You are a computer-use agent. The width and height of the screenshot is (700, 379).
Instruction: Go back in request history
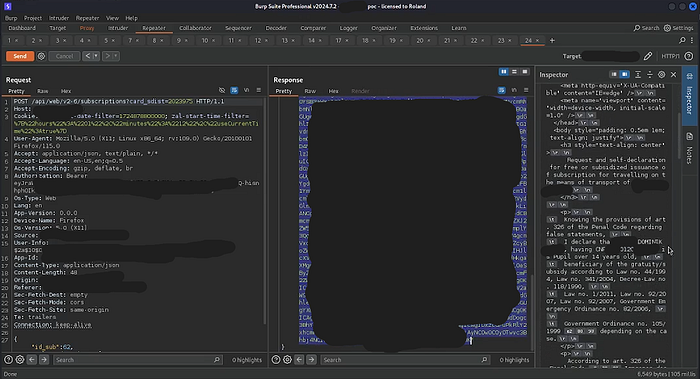pyautogui.click(x=88, y=56)
